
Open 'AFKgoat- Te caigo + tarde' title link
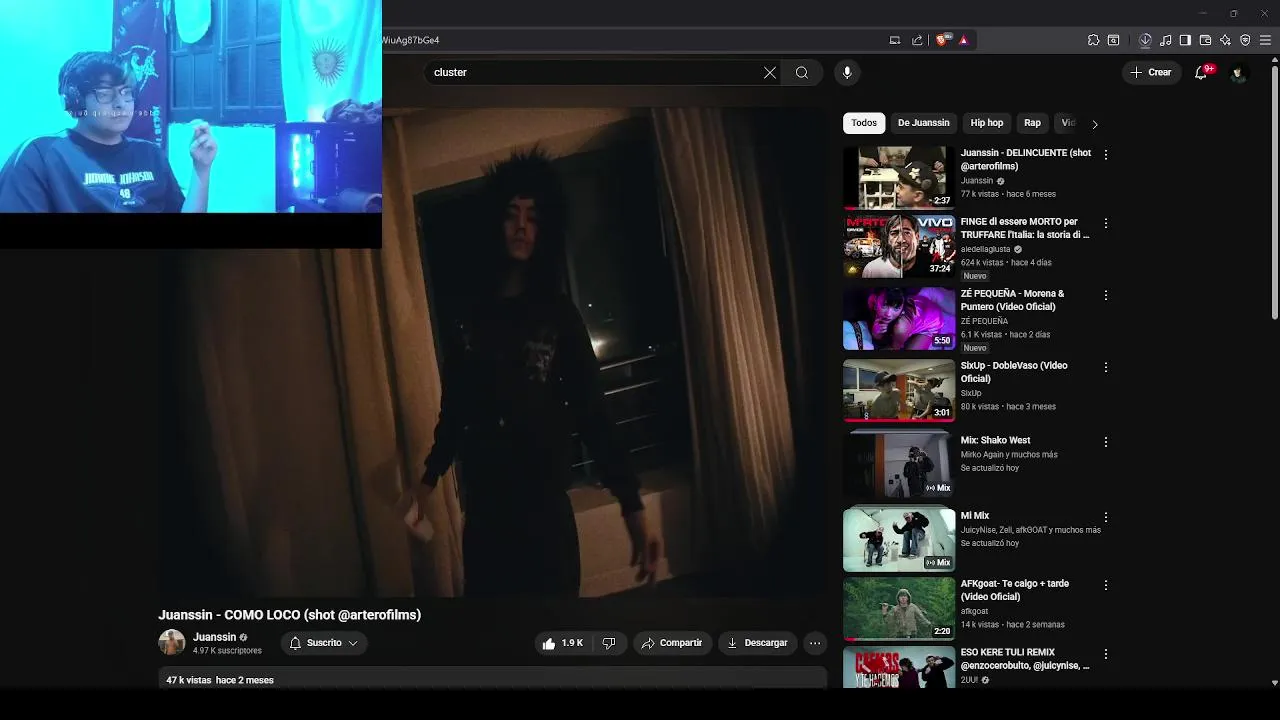(x=1015, y=590)
